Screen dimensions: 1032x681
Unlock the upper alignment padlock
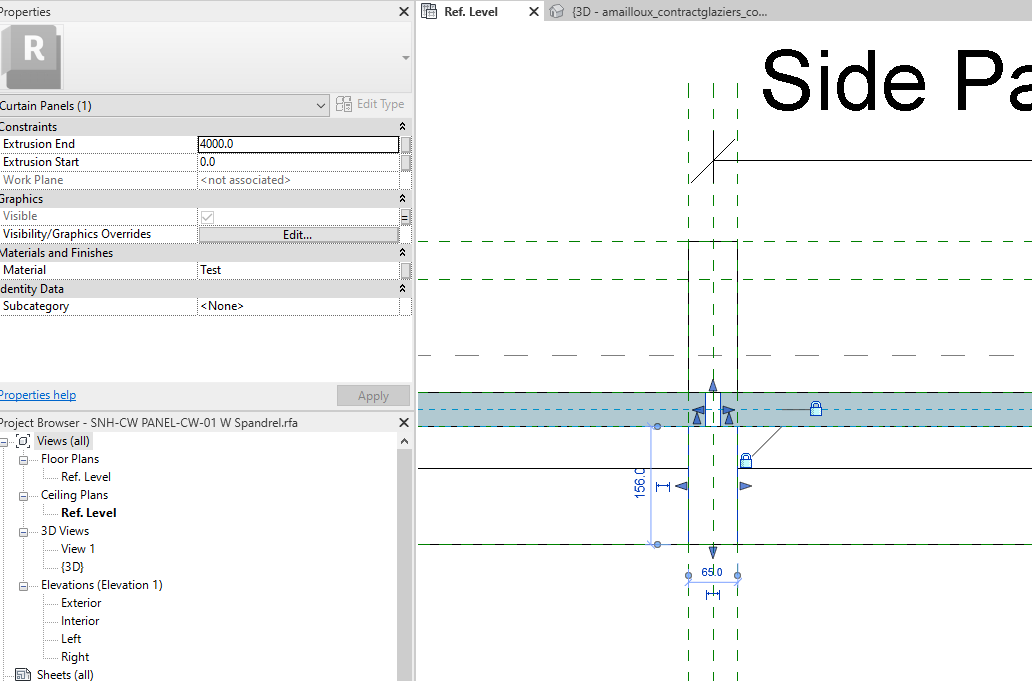tap(816, 408)
